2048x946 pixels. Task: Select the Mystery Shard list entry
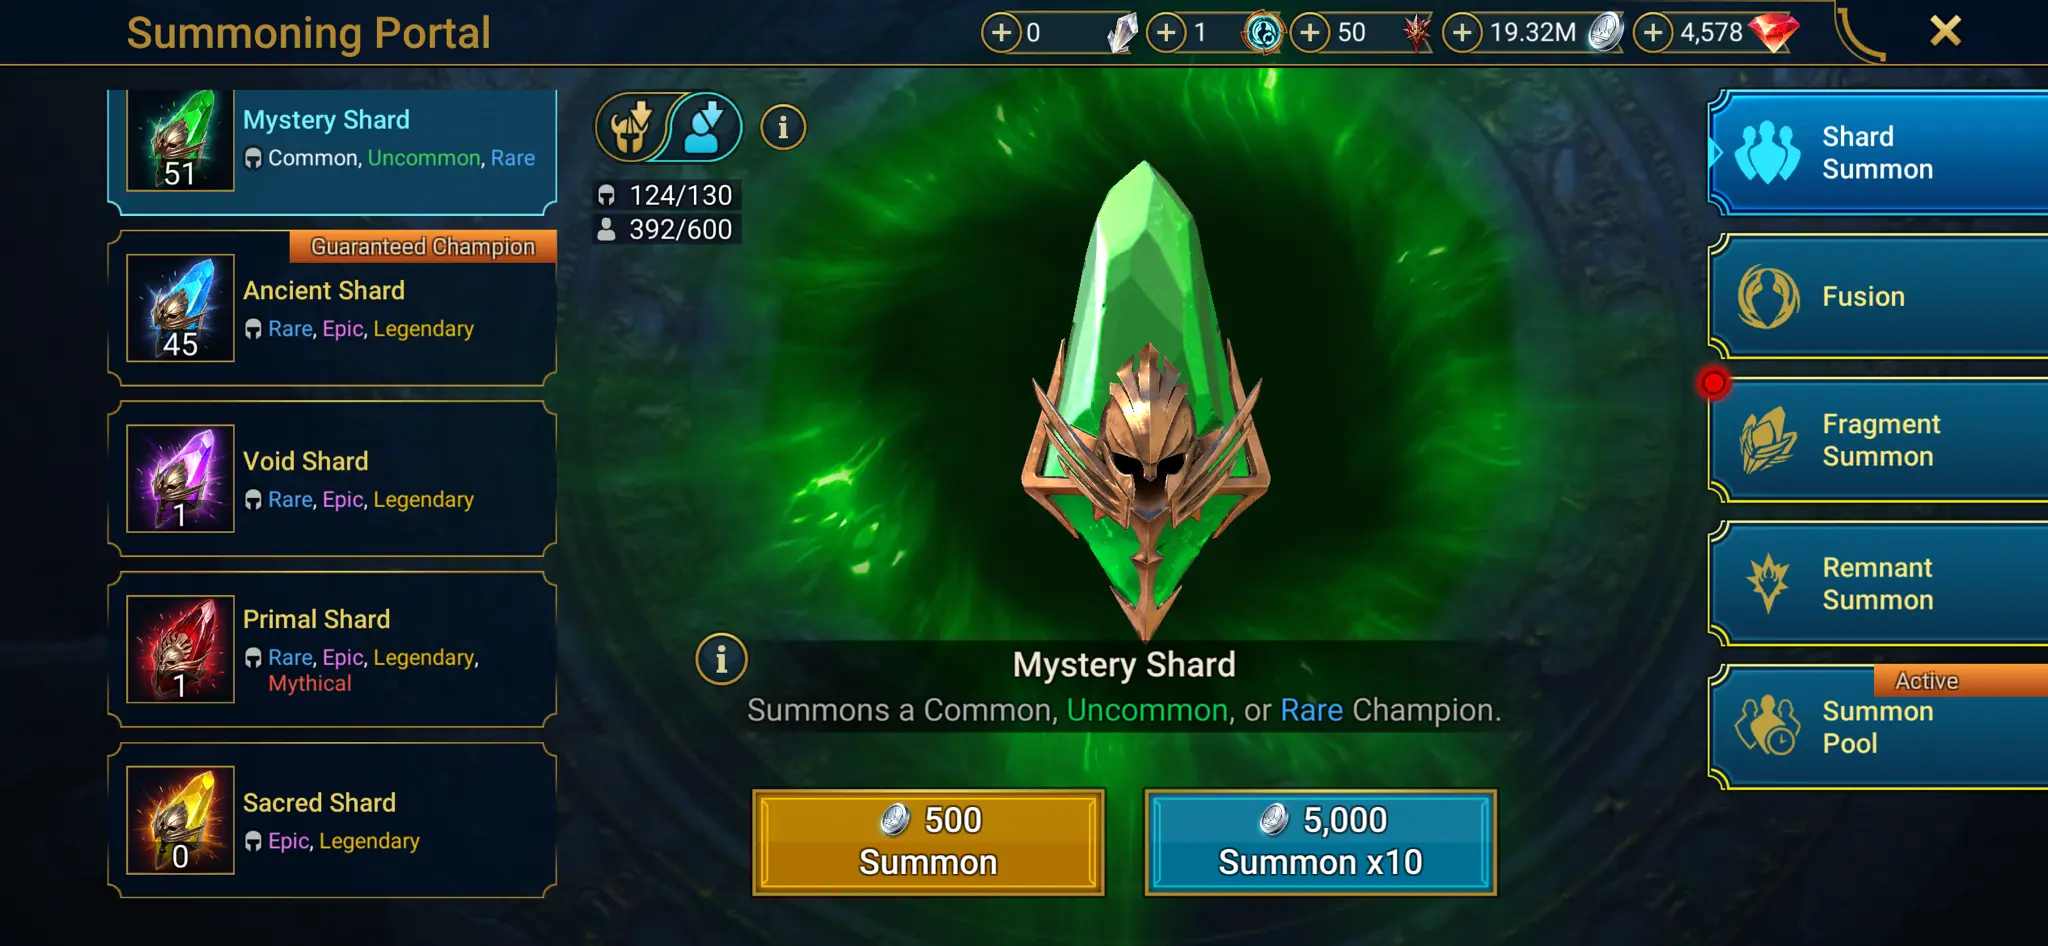(332, 150)
